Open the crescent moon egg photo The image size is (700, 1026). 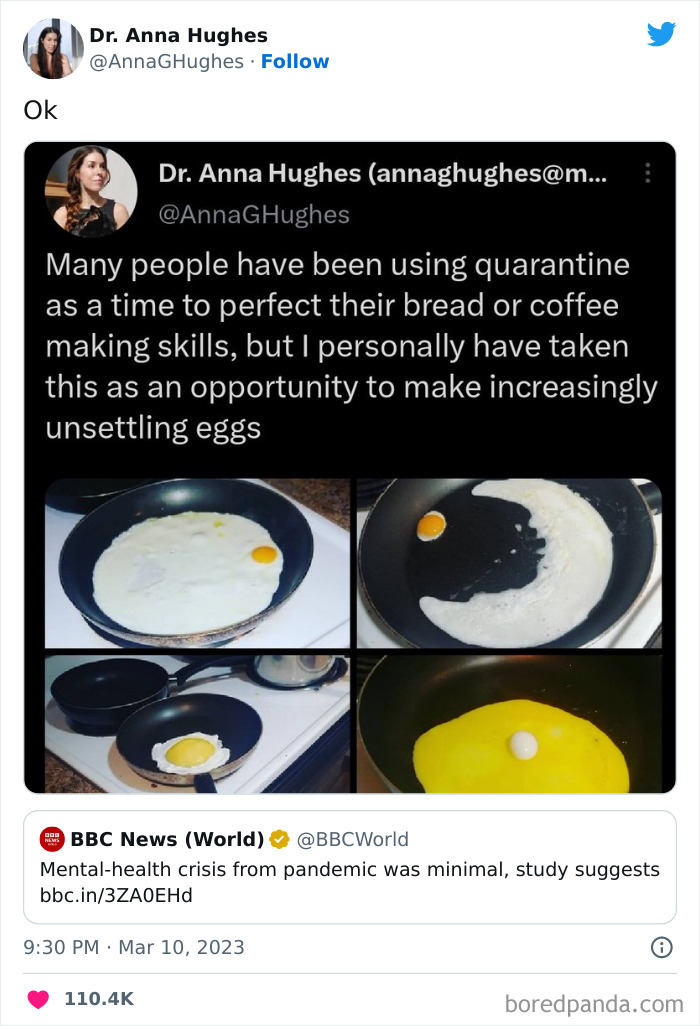[x=510, y=563]
